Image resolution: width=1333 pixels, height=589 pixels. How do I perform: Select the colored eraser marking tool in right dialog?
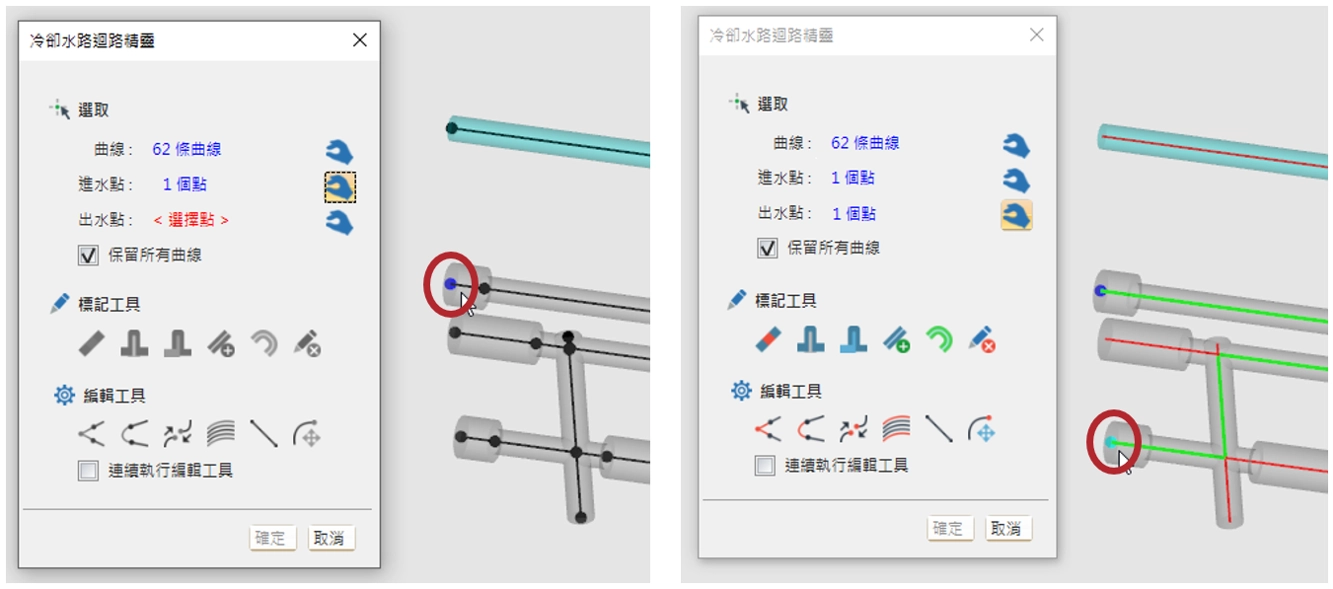pos(769,341)
